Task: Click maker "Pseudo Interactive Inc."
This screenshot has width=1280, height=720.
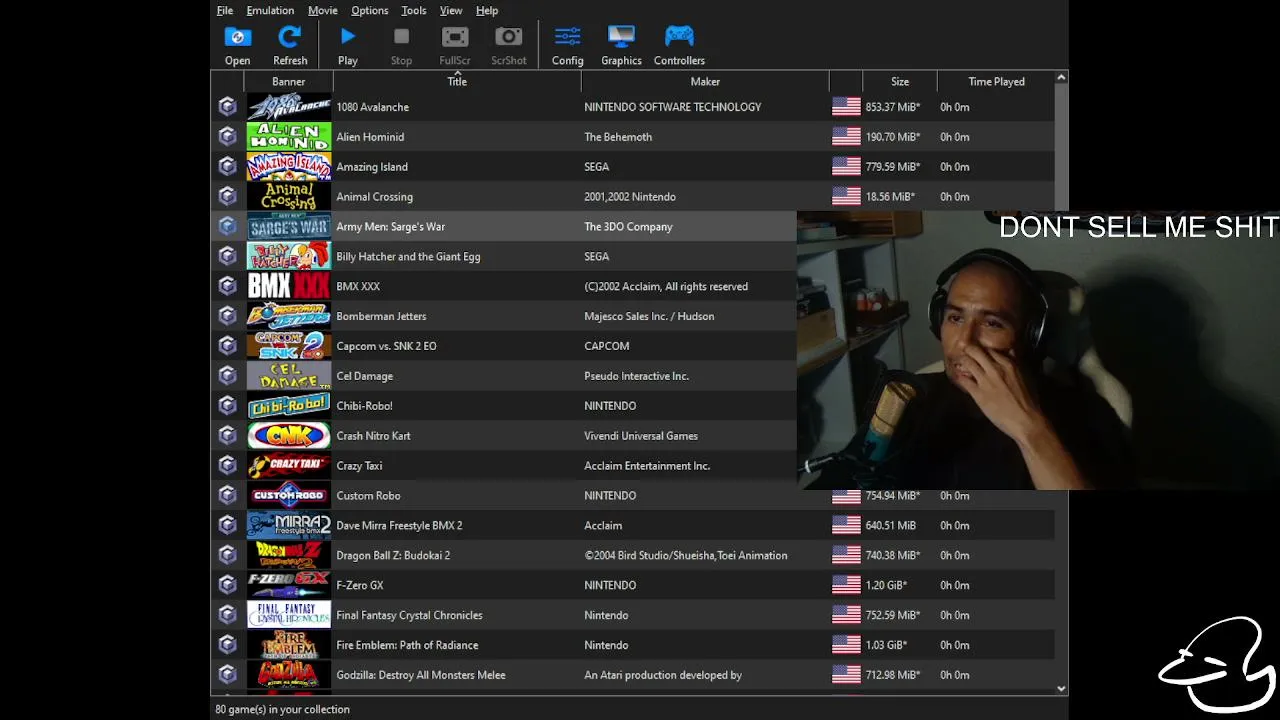Action: pyautogui.click(x=636, y=376)
